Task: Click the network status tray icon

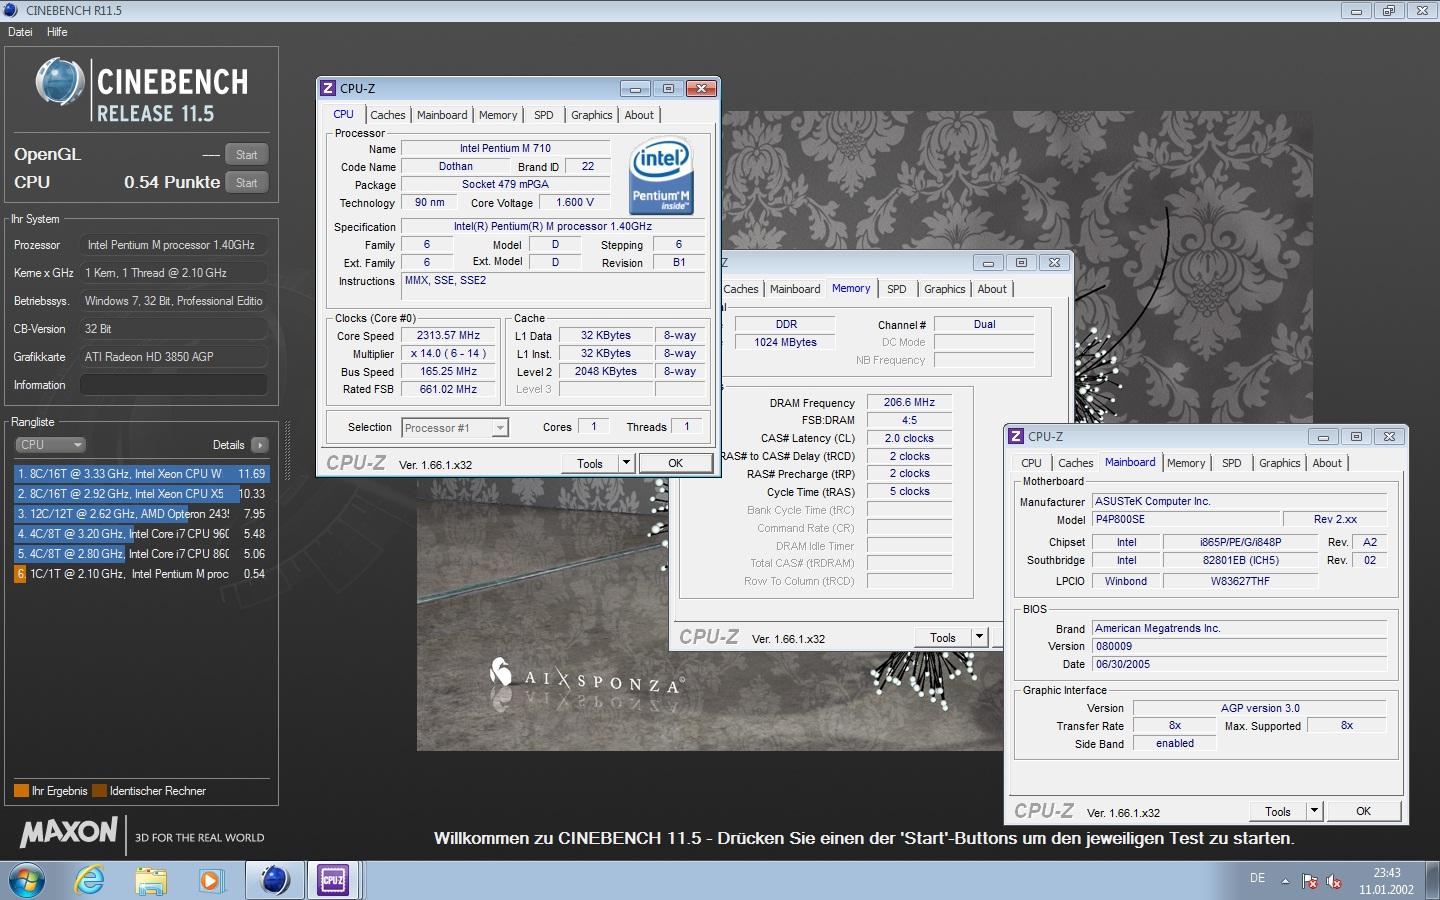Action: pyautogui.click(x=1310, y=881)
